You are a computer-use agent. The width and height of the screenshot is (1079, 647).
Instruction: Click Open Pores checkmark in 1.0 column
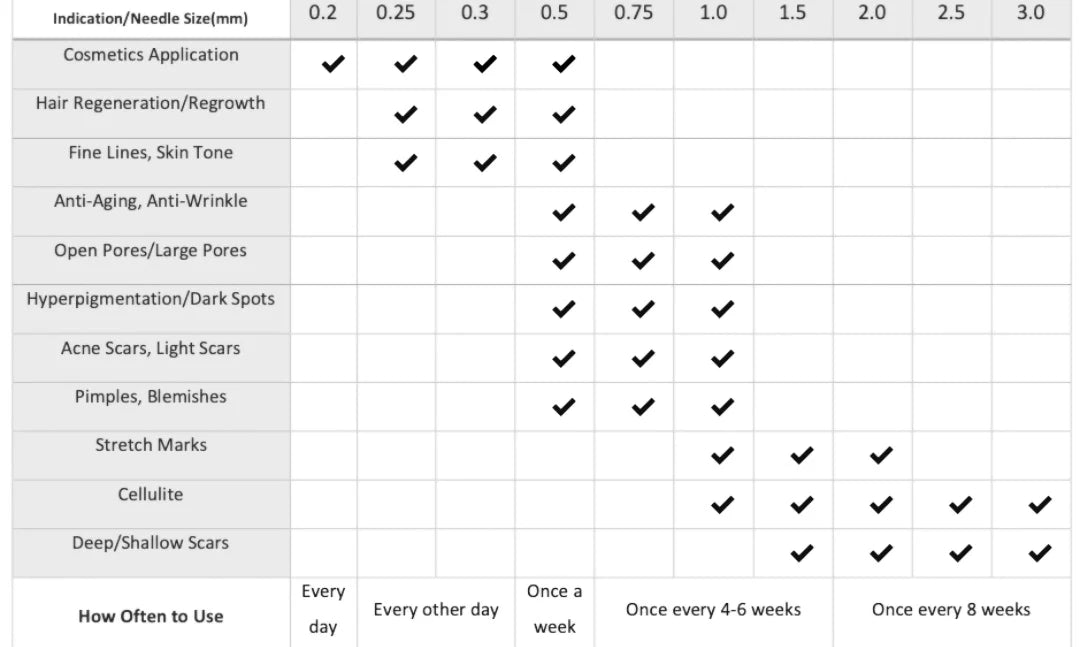click(x=722, y=261)
